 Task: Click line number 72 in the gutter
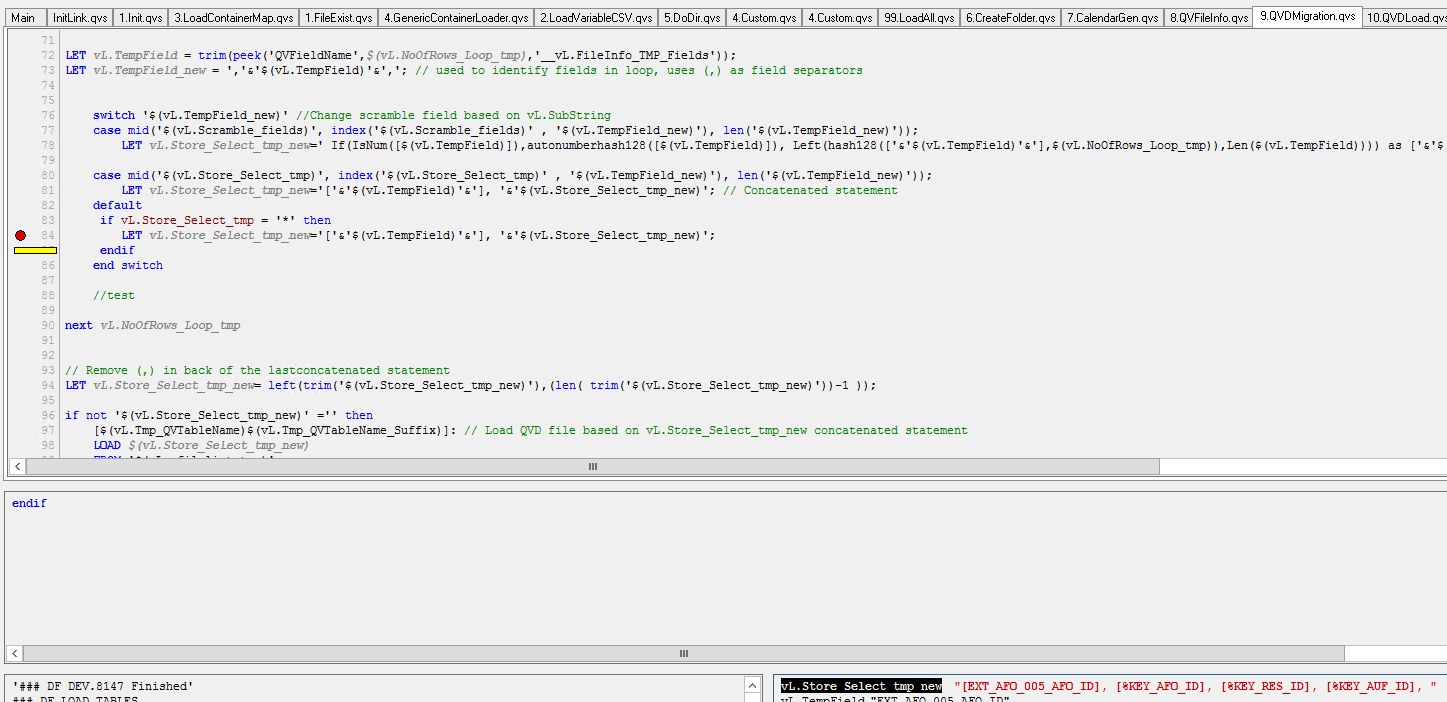click(x=49, y=55)
